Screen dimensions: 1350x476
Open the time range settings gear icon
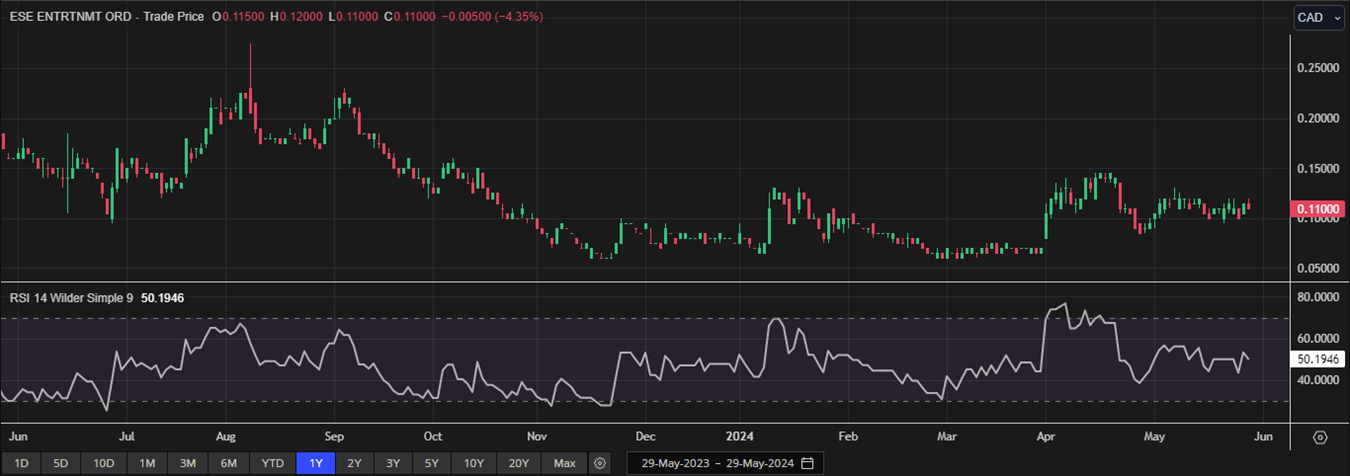click(x=600, y=463)
